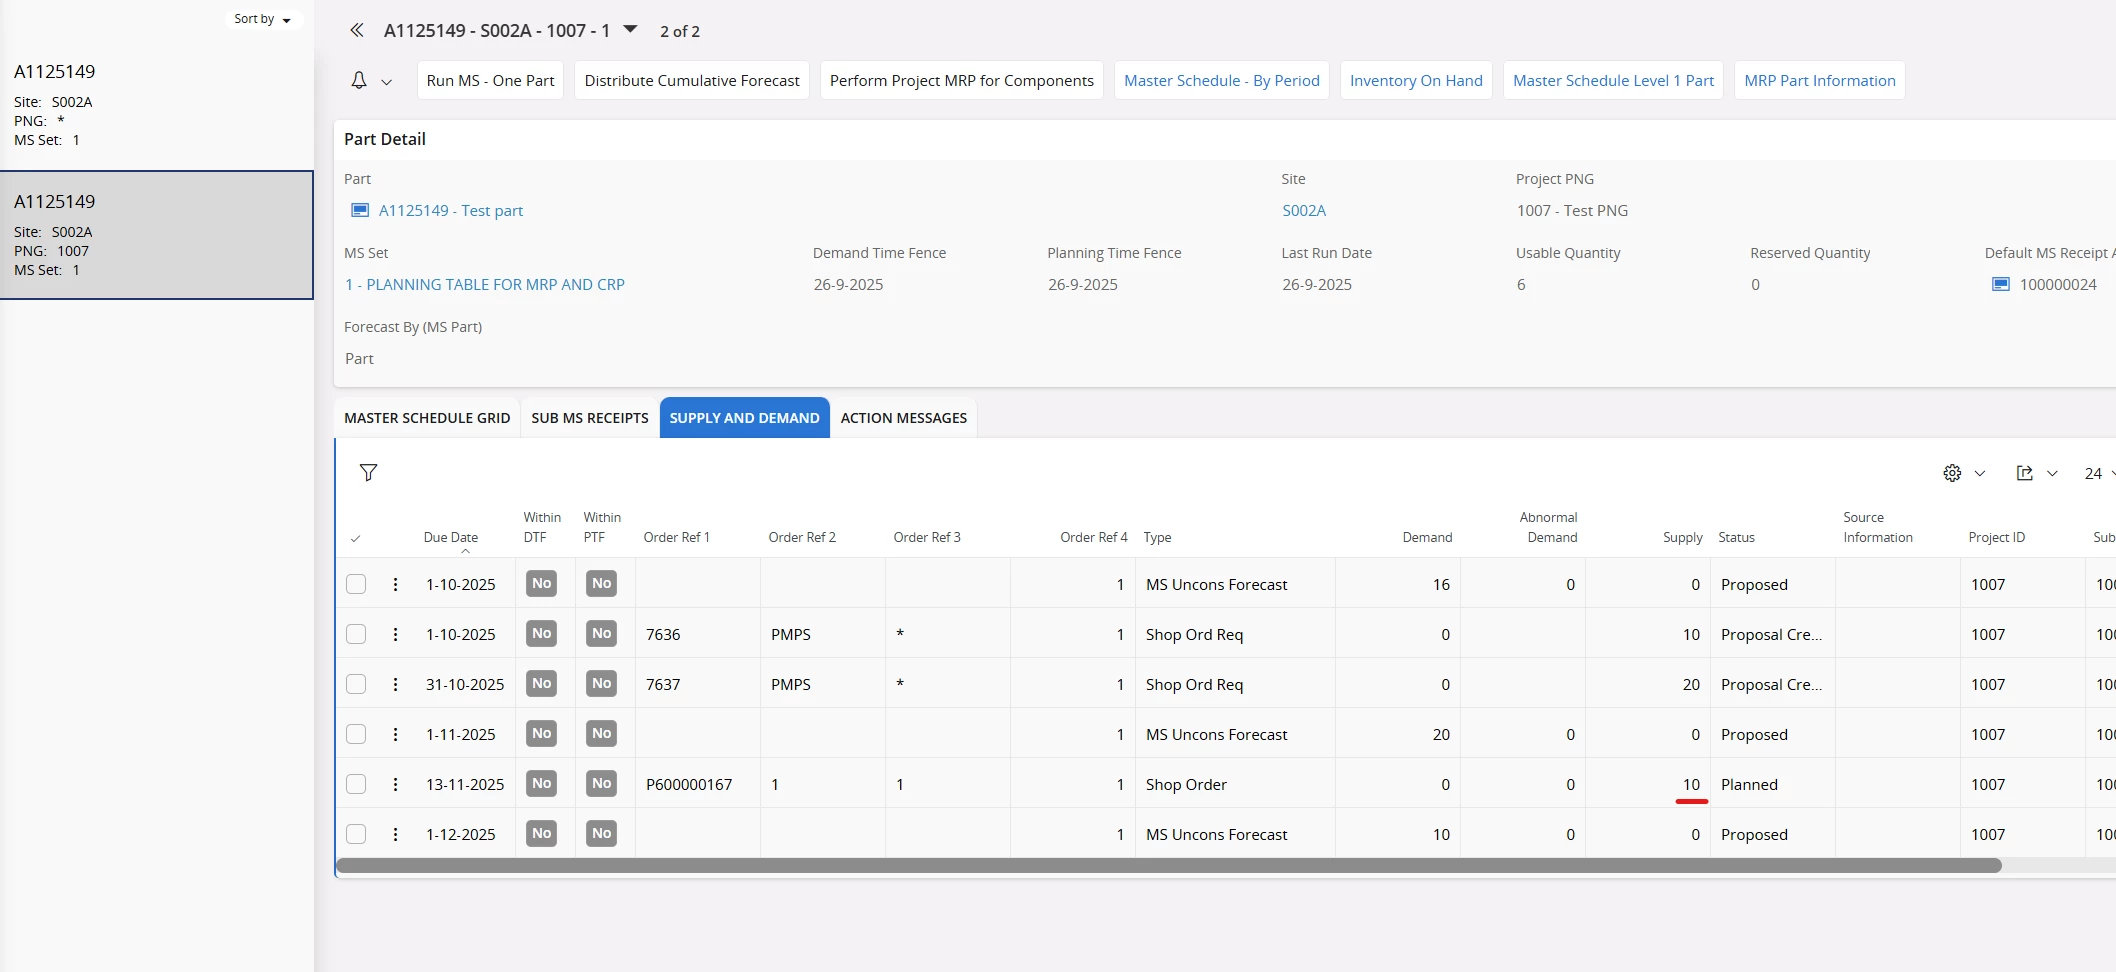This screenshot has width=2116, height=972.
Task: Click the Default MS Receipt 100000024 icon
Action: point(2000,285)
